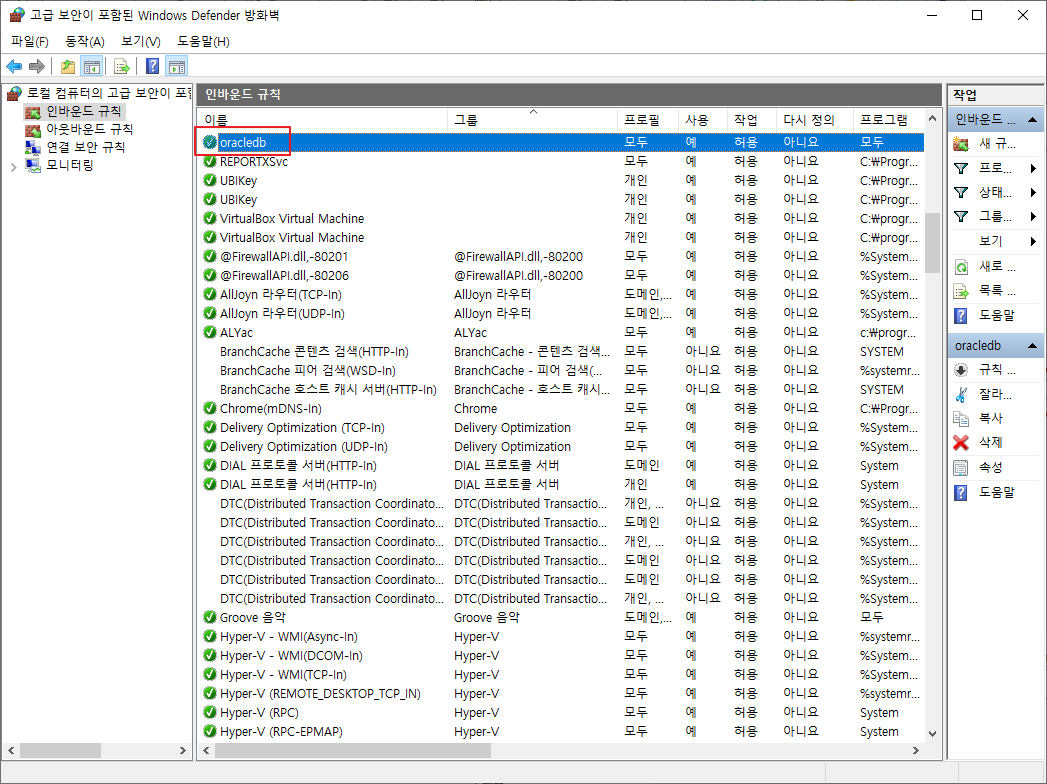The image size is (1047, 784).
Task: Click the 도움말 link under oracledb actions
Action: pyautogui.click(x=996, y=492)
